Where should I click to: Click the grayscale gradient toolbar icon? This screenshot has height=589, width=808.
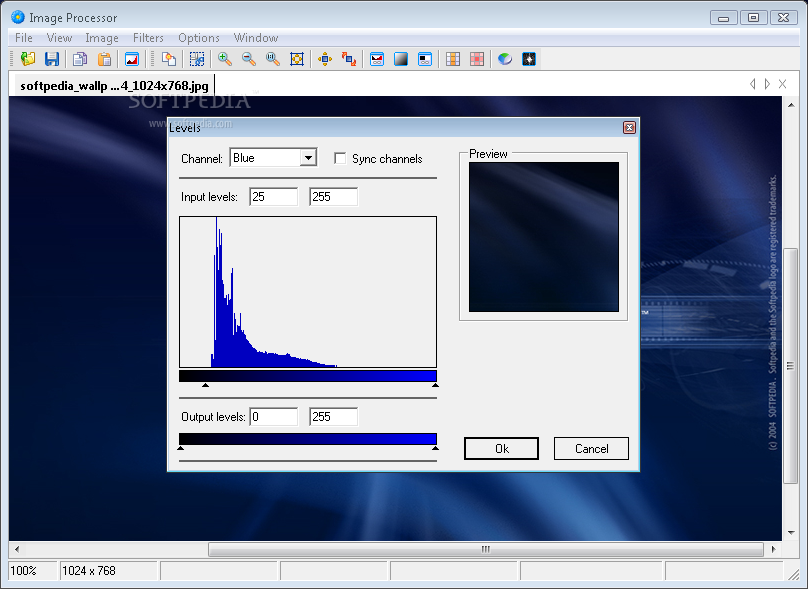click(x=401, y=59)
